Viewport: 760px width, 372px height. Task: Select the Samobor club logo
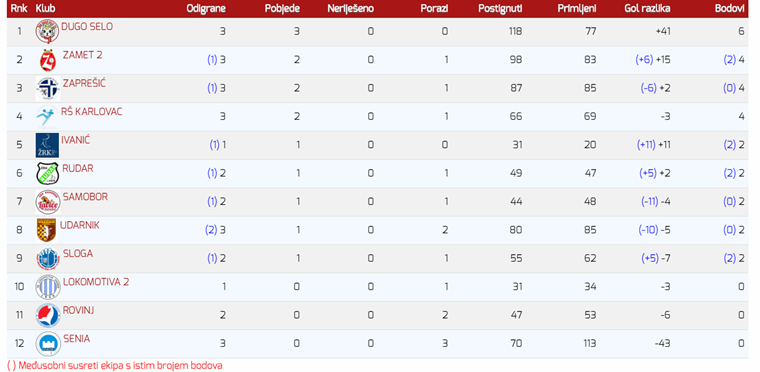point(48,202)
